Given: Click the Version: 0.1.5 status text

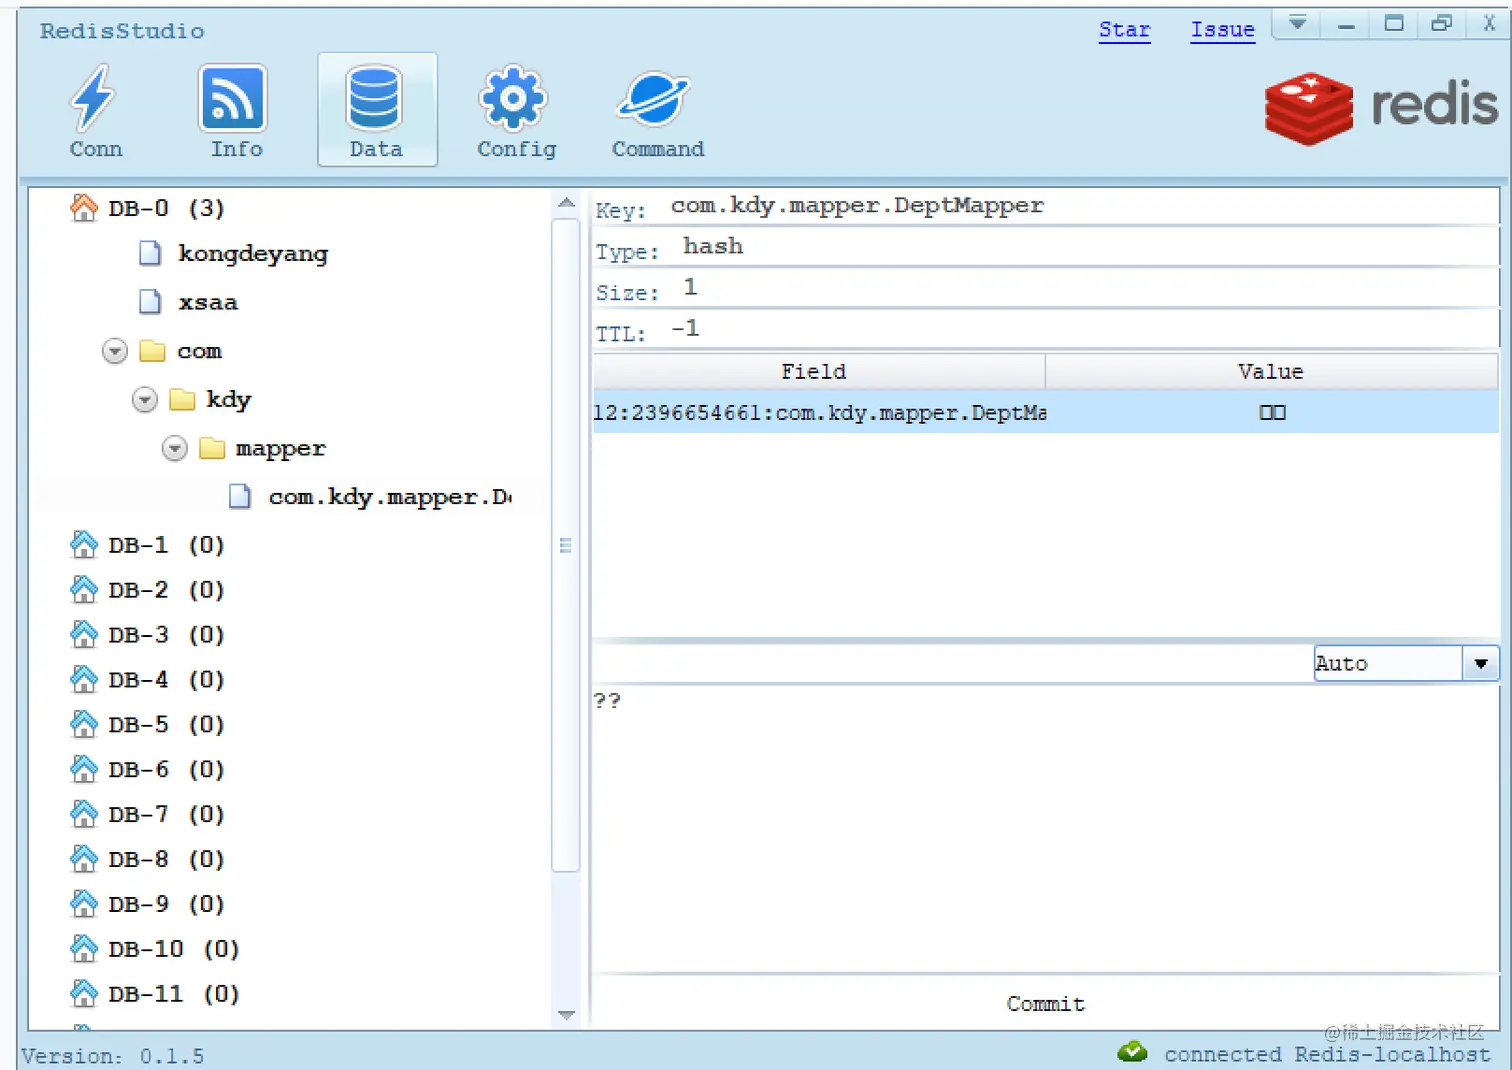Looking at the screenshot, I should [112, 1056].
